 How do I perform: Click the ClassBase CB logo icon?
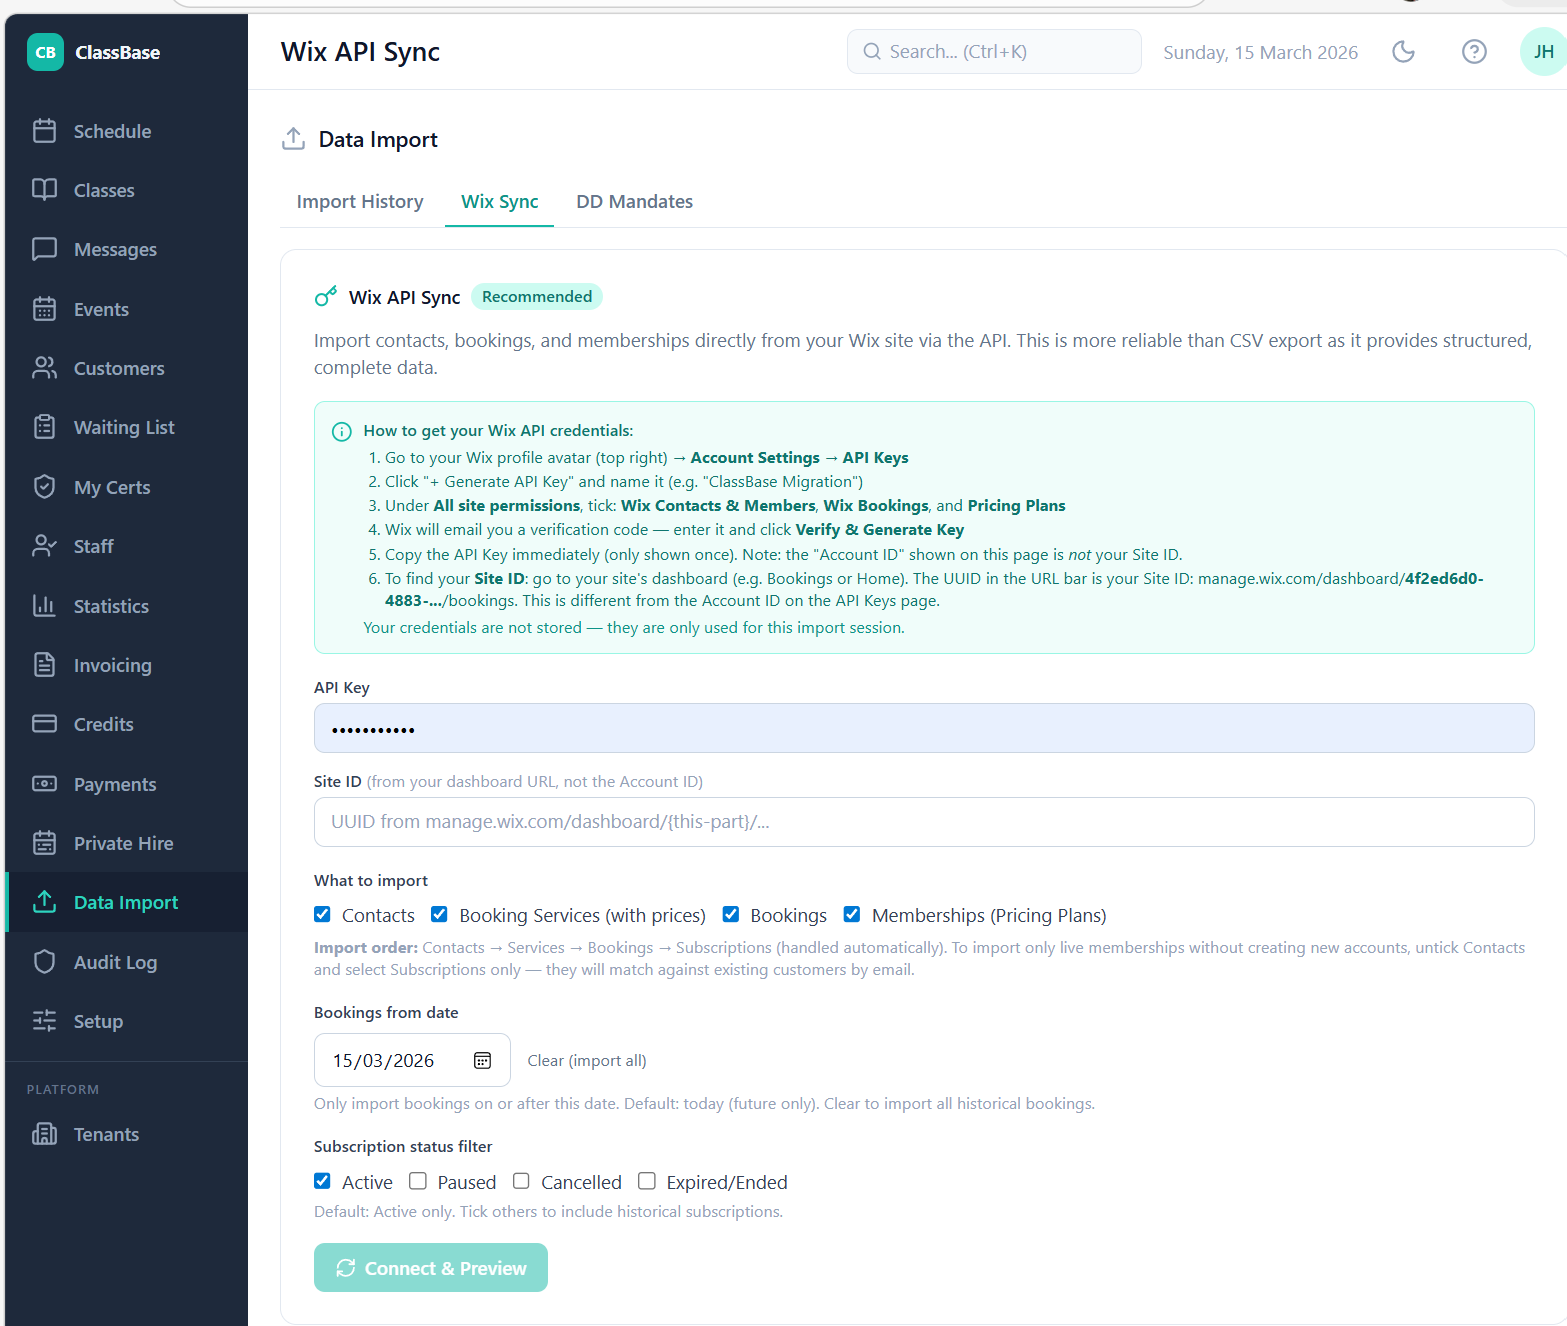pos(45,52)
